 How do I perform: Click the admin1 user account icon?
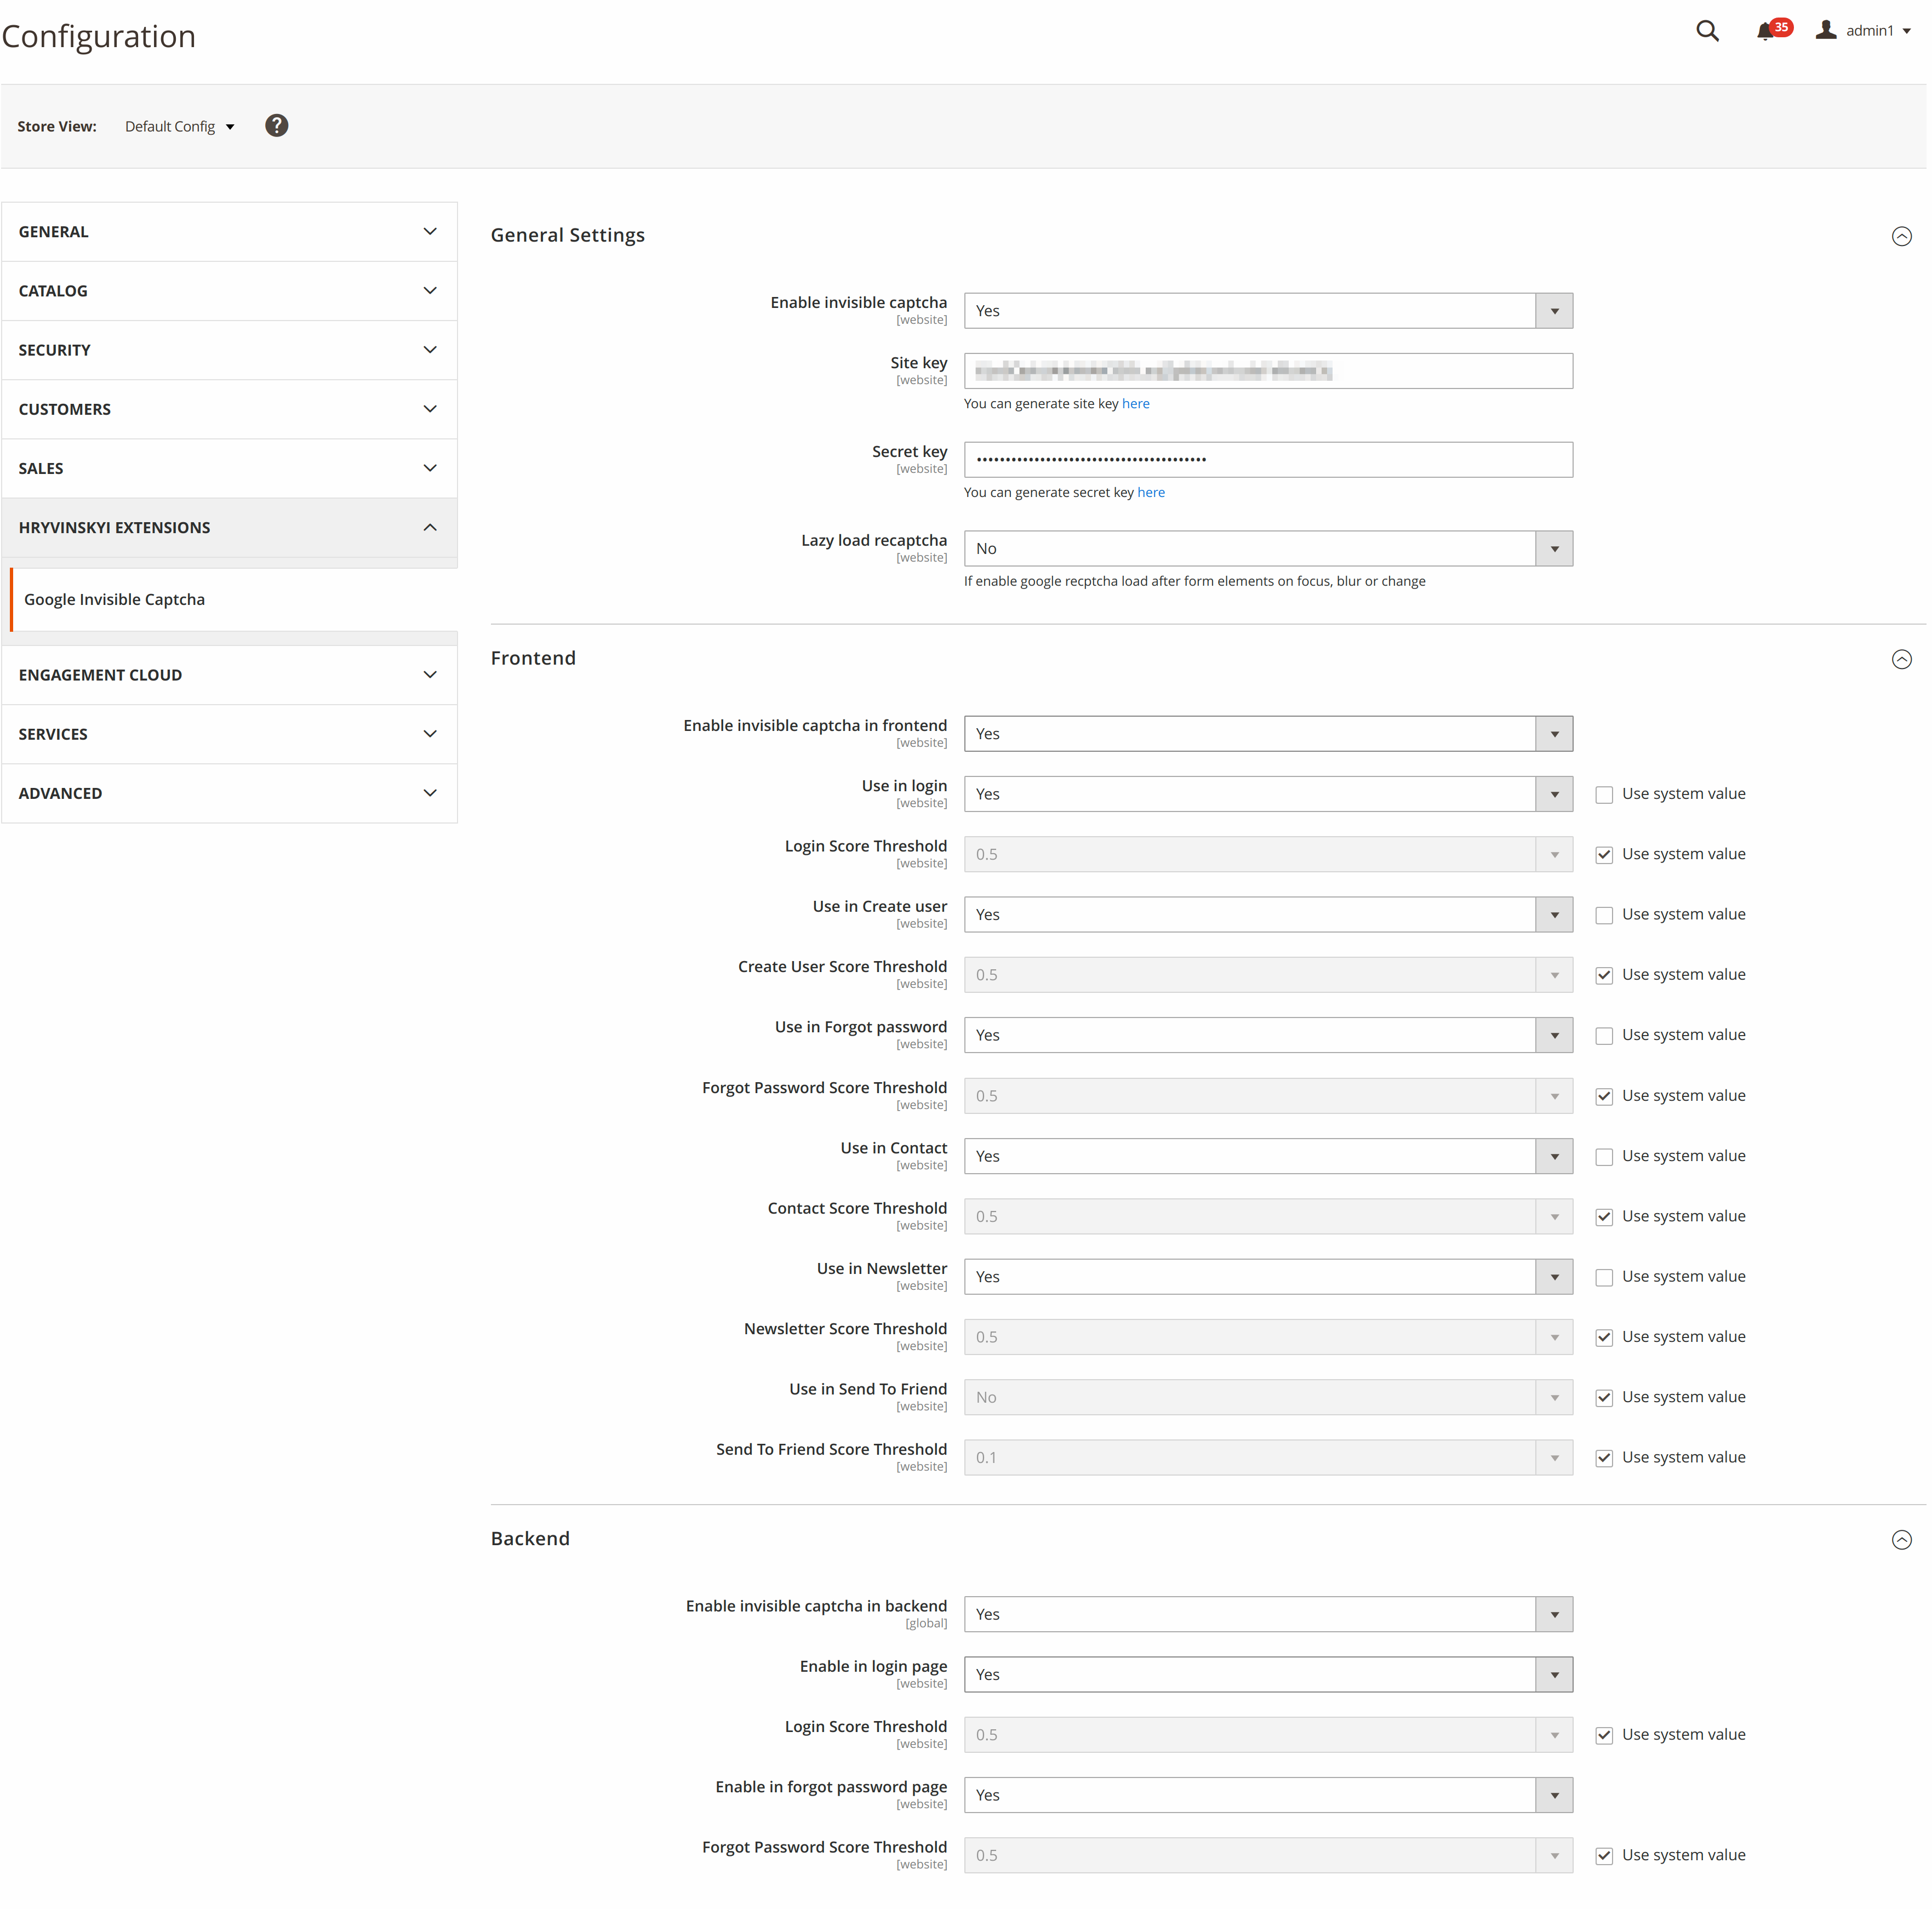[1826, 30]
